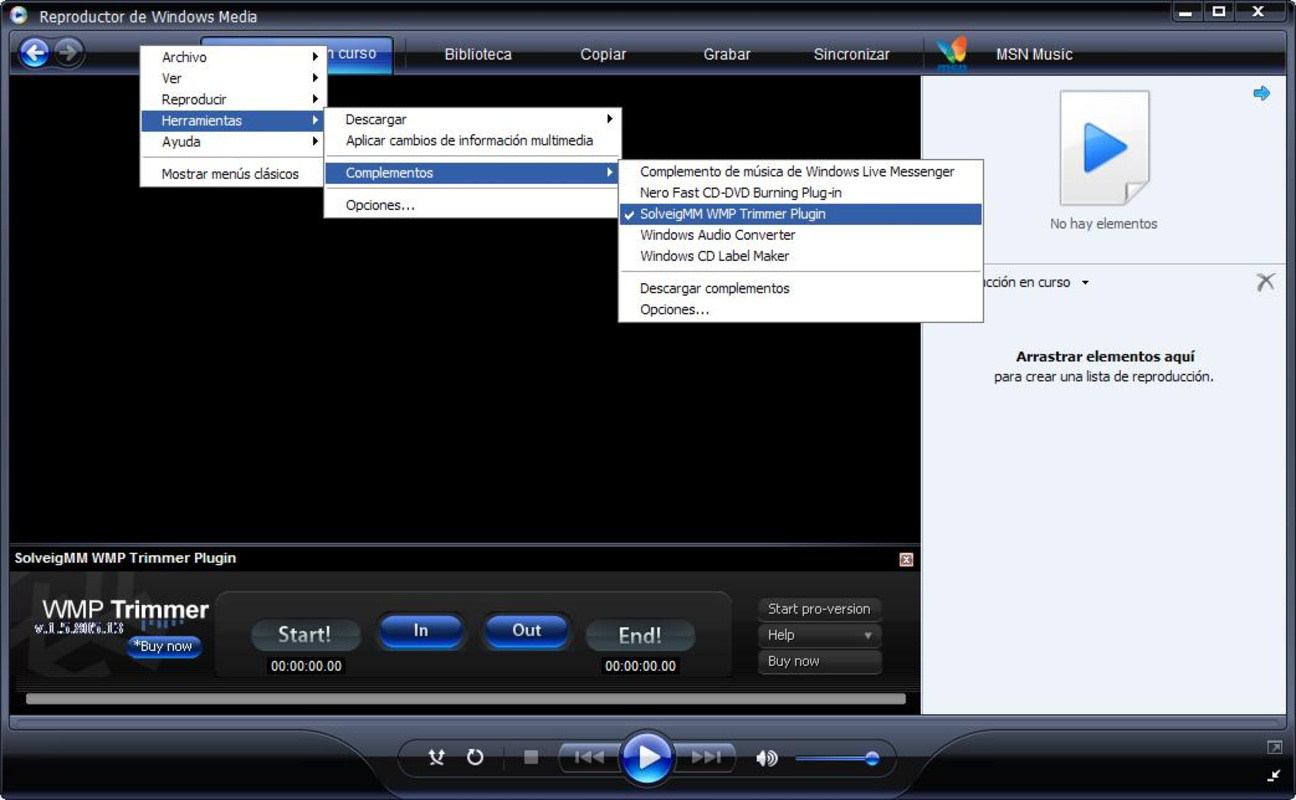Image resolution: width=1296 pixels, height=800 pixels.
Task: Switch to full screen view icon
Action: pyautogui.click(x=1274, y=747)
